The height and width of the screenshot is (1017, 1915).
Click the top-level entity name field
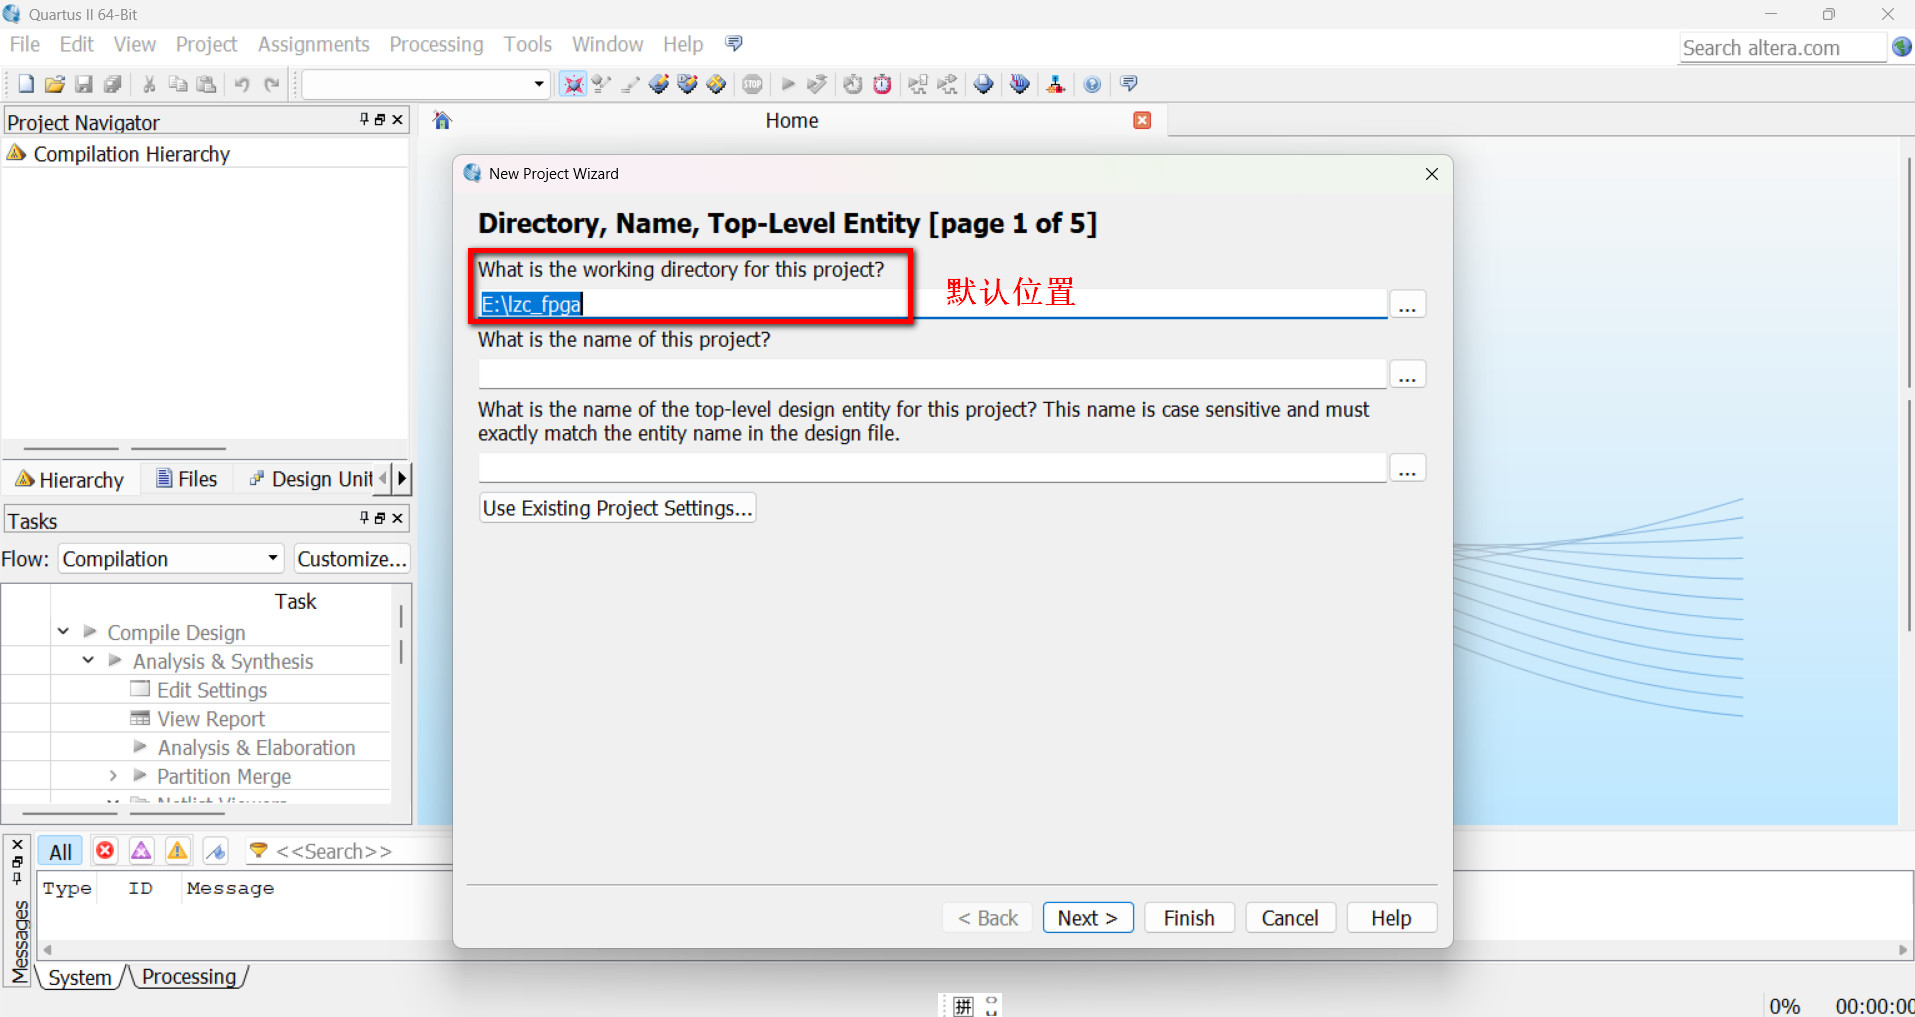click(932, 468)
